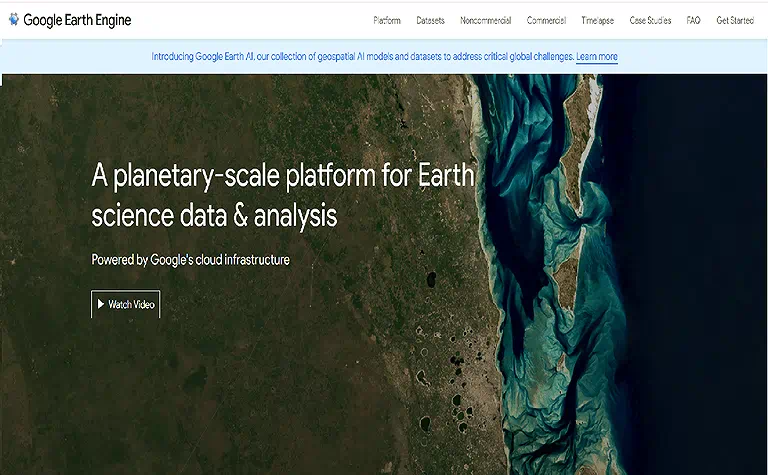Open the Google Earth Engine home link
Viewport: 768px width, 475px height.
coord(70,20)
